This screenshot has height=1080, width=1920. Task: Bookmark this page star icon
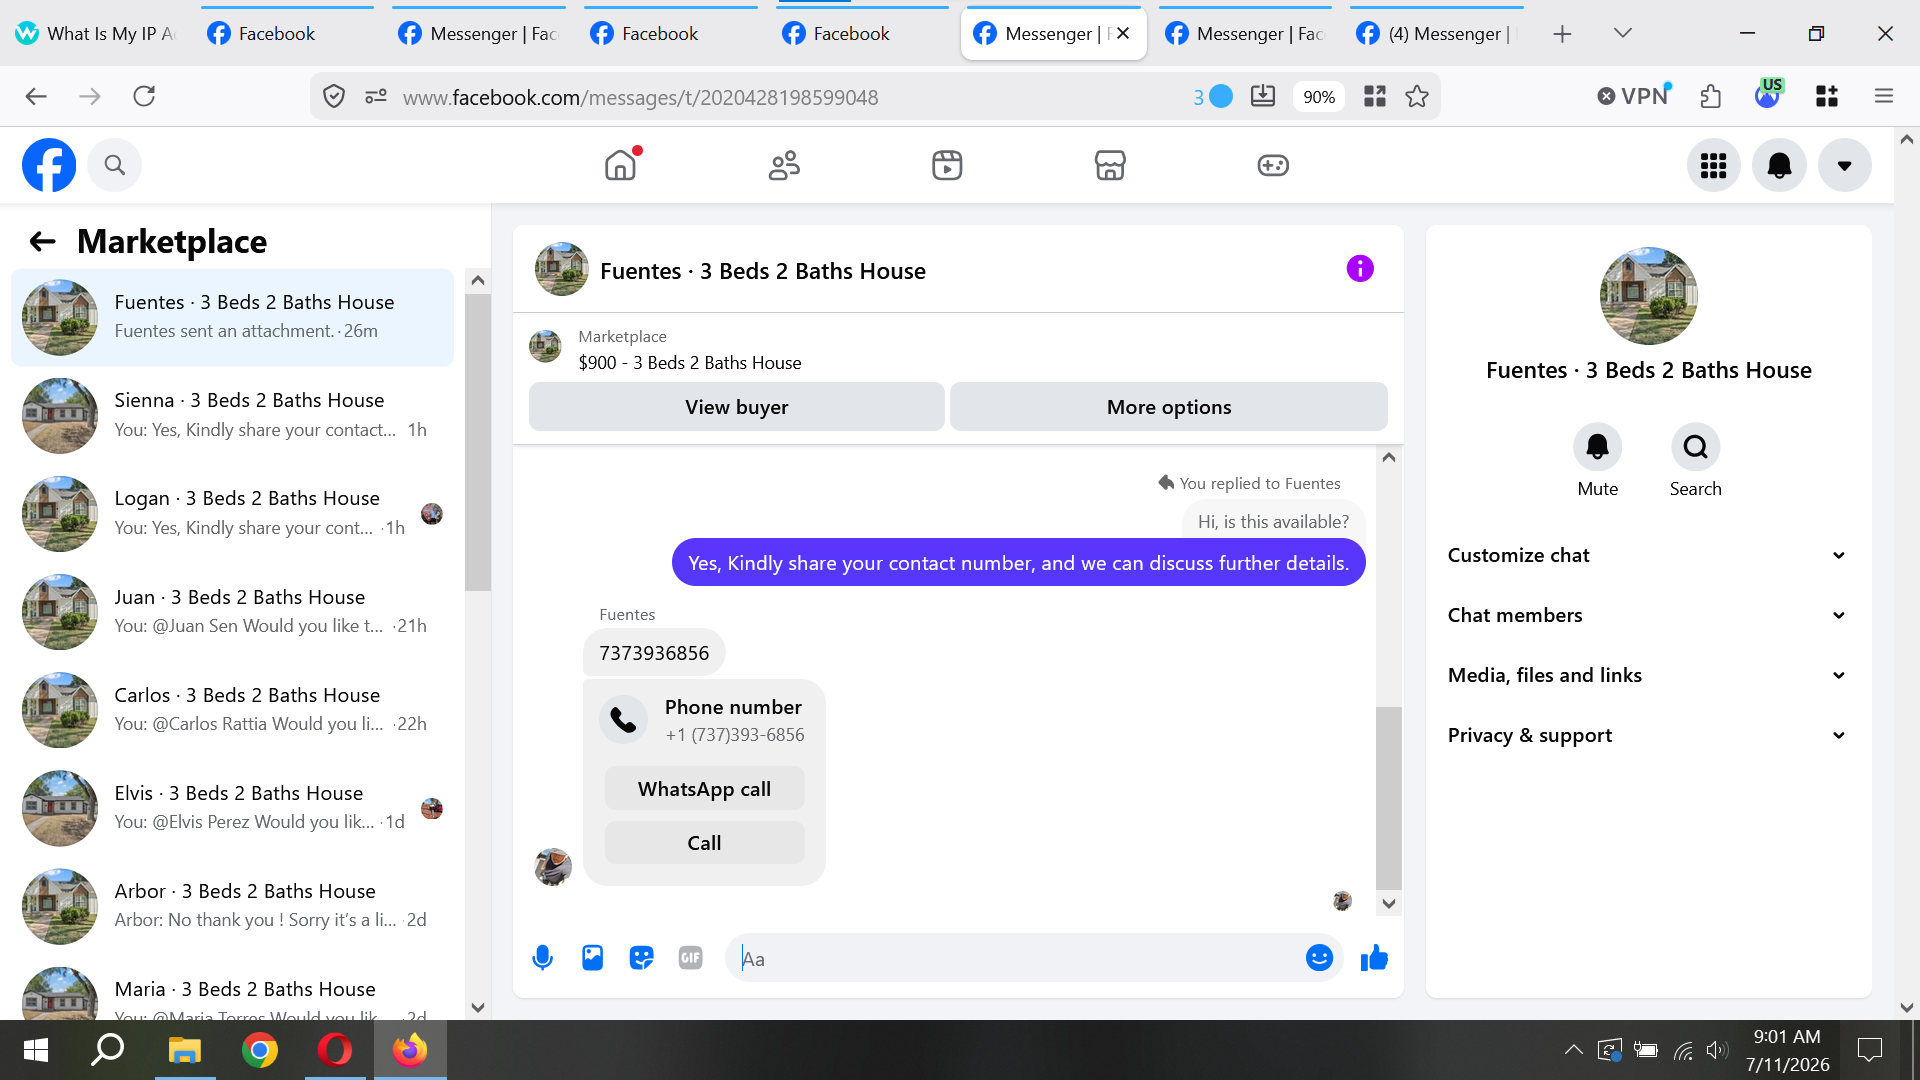[x=1417, y=96]
